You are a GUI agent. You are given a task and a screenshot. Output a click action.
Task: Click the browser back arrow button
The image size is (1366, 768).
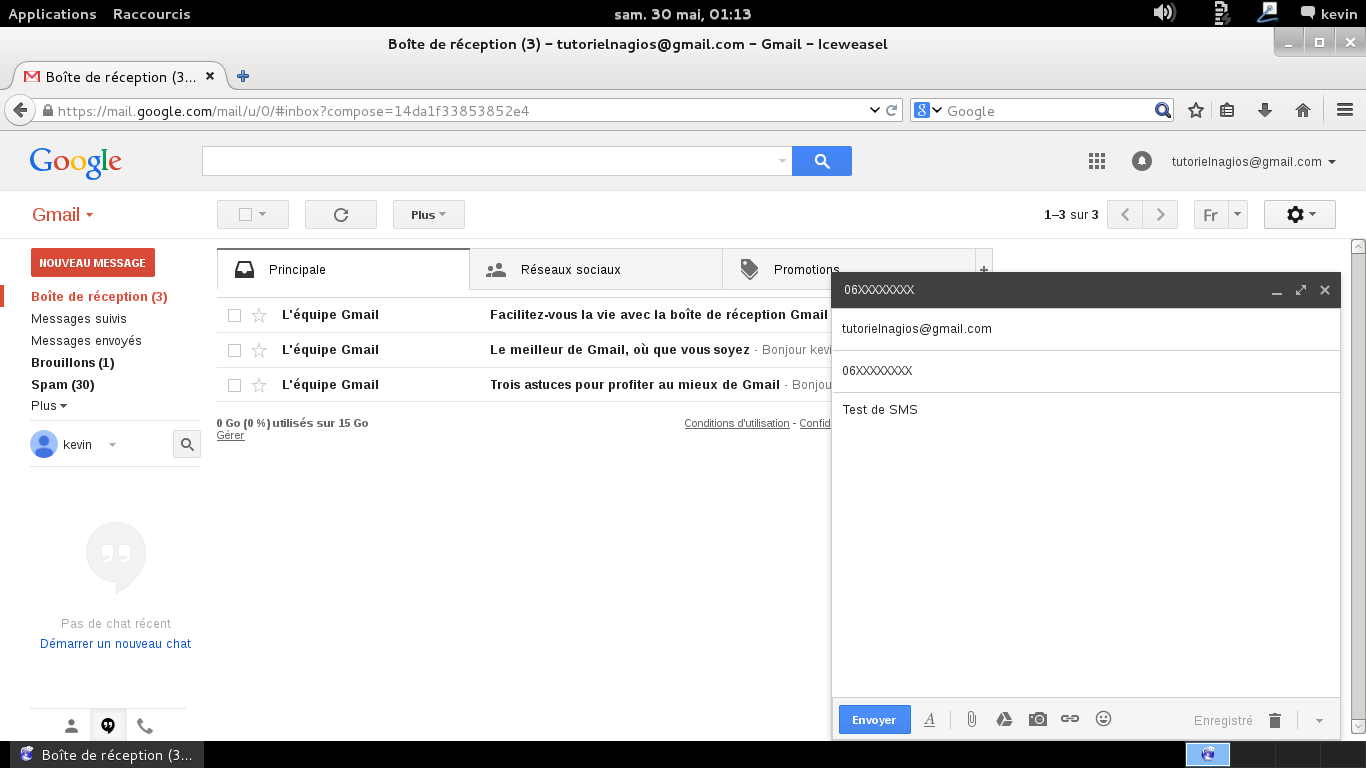point(19,110)
